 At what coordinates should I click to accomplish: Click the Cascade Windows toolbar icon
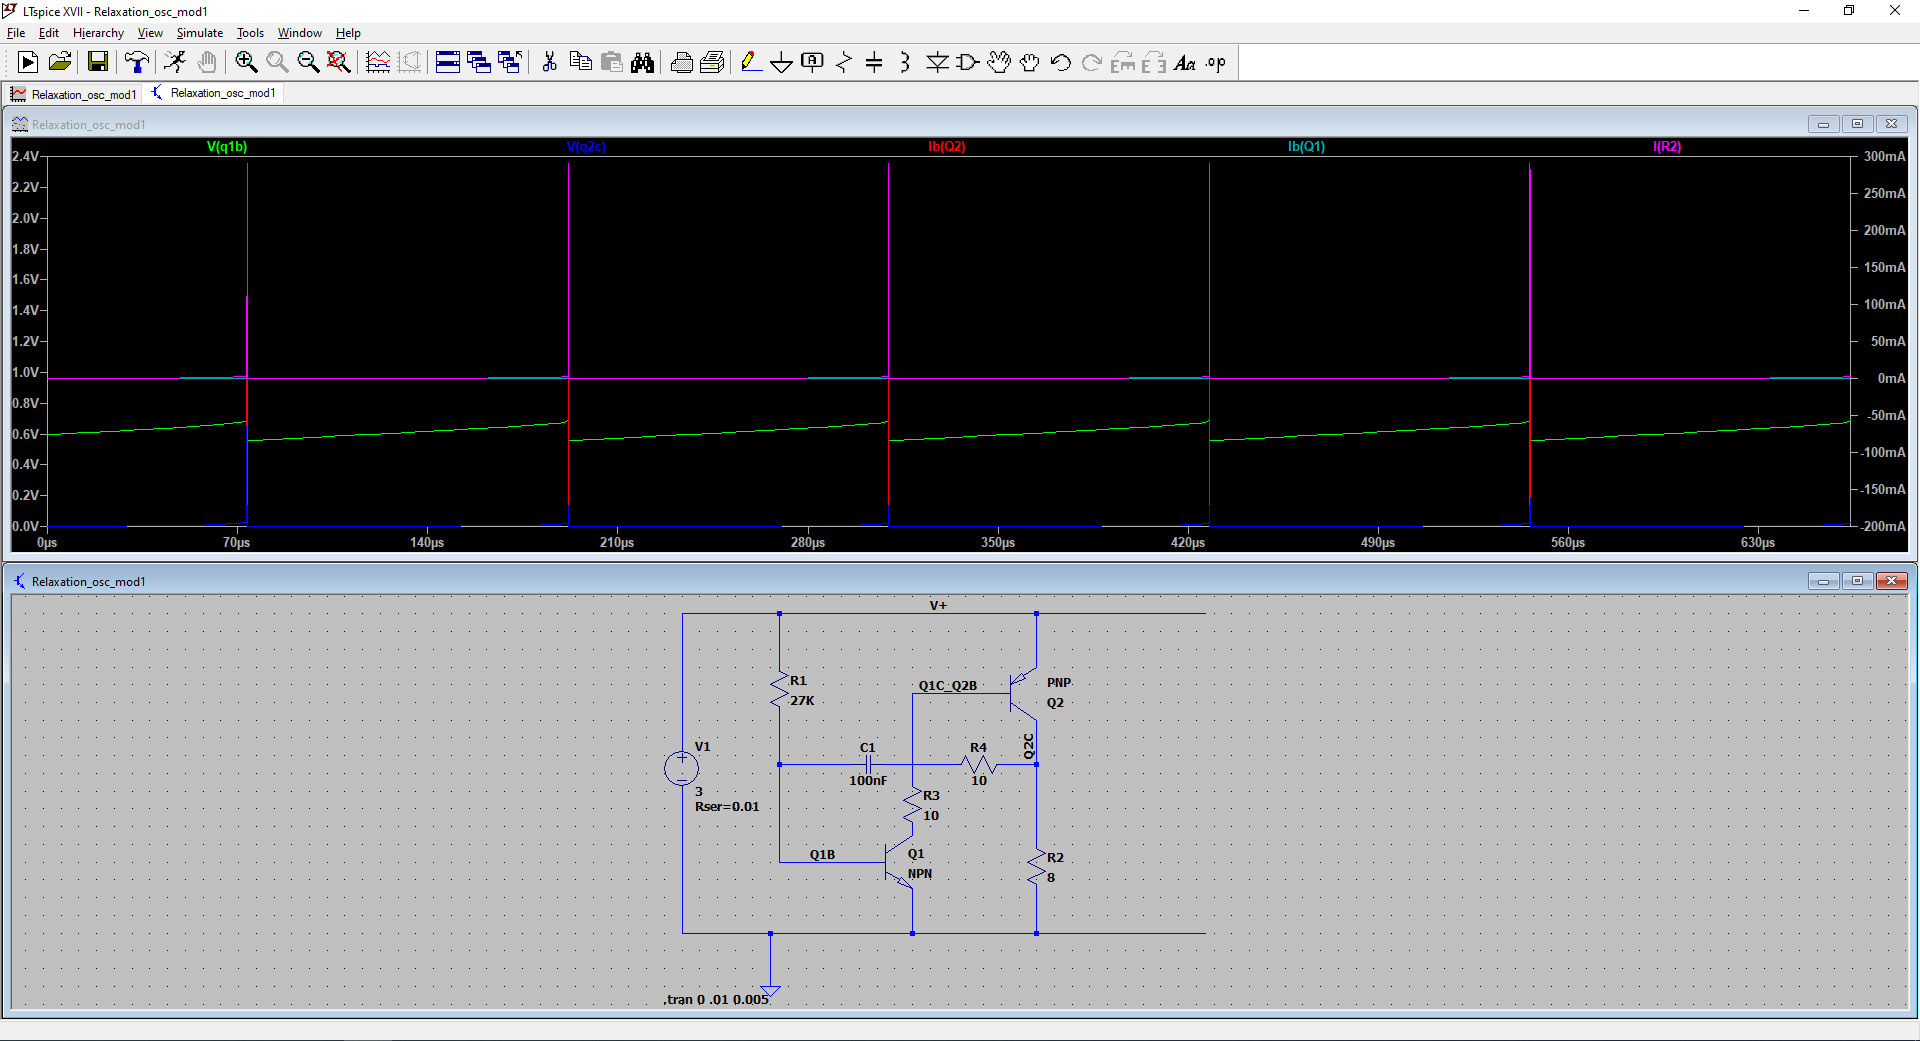pos(479,62)
